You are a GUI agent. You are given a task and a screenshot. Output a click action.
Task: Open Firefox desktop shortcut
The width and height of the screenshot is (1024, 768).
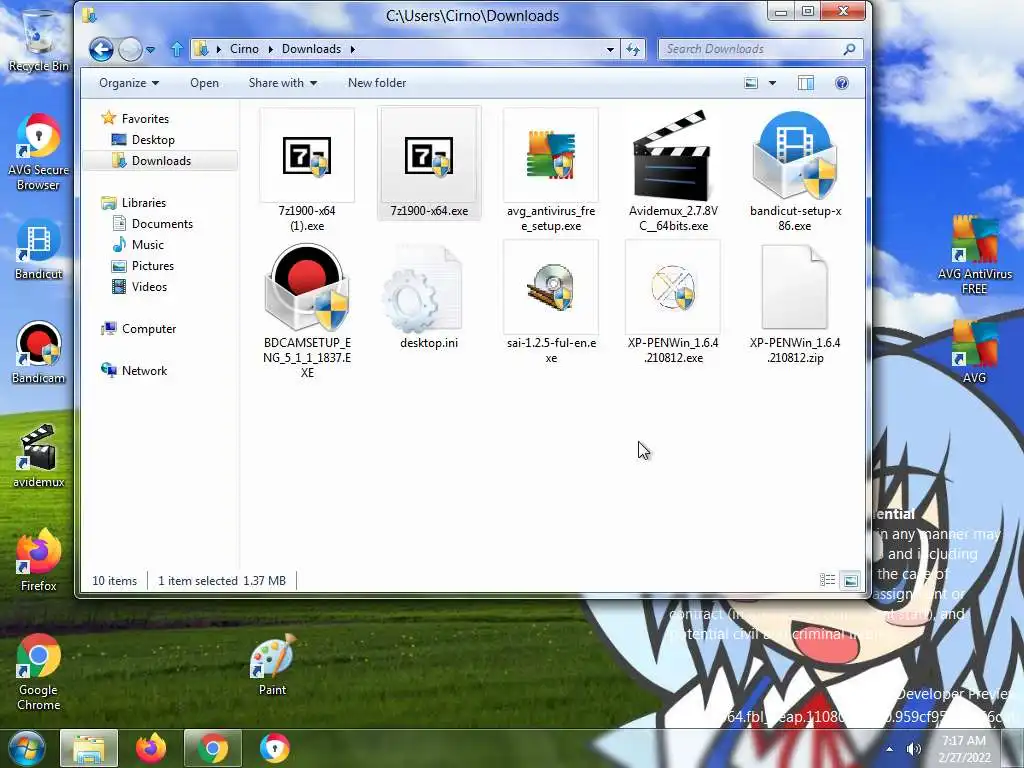click(x=39, y=560)
